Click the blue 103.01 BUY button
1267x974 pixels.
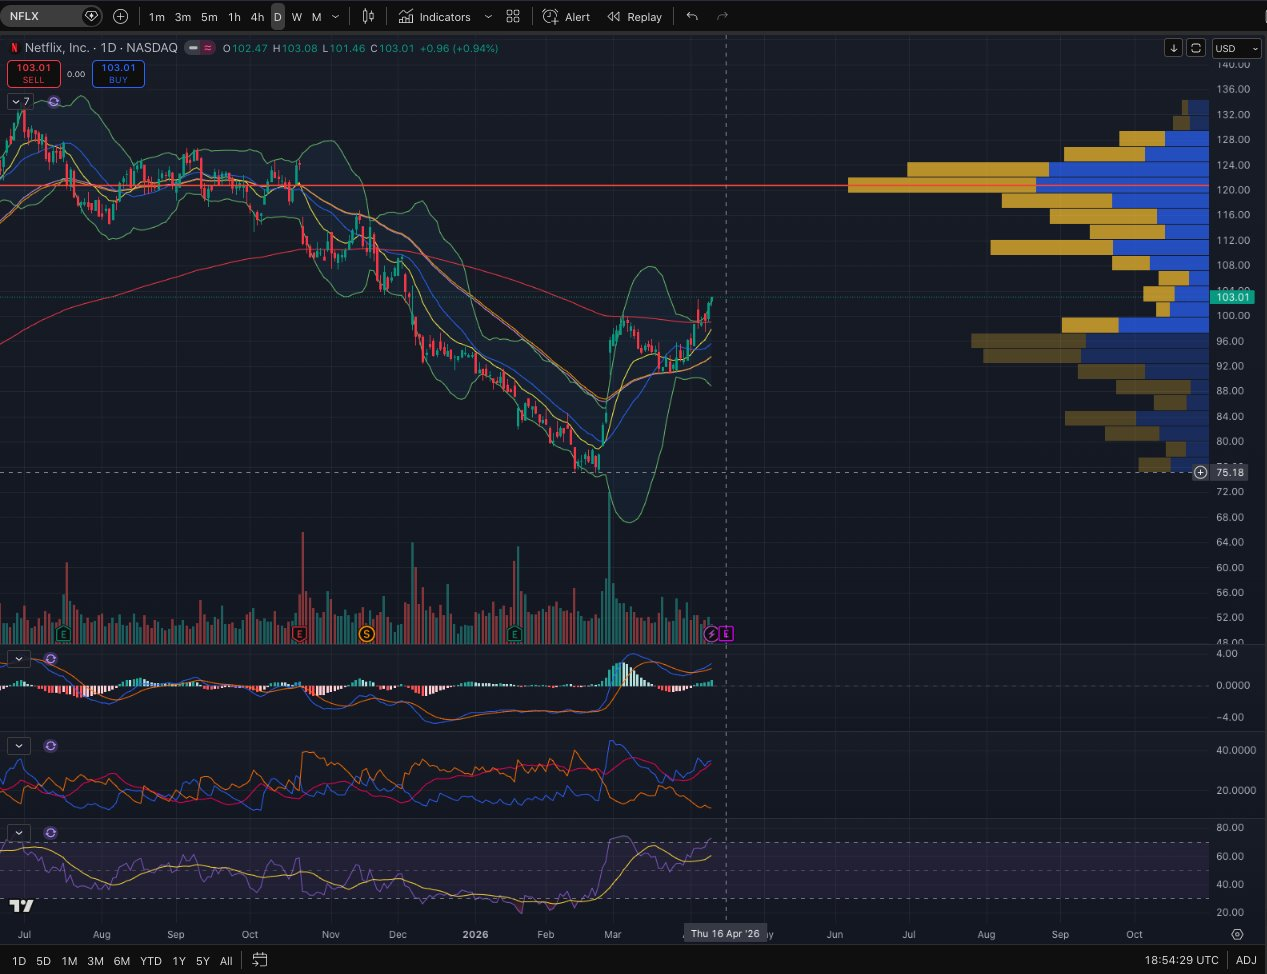click(x=118, y=73)
